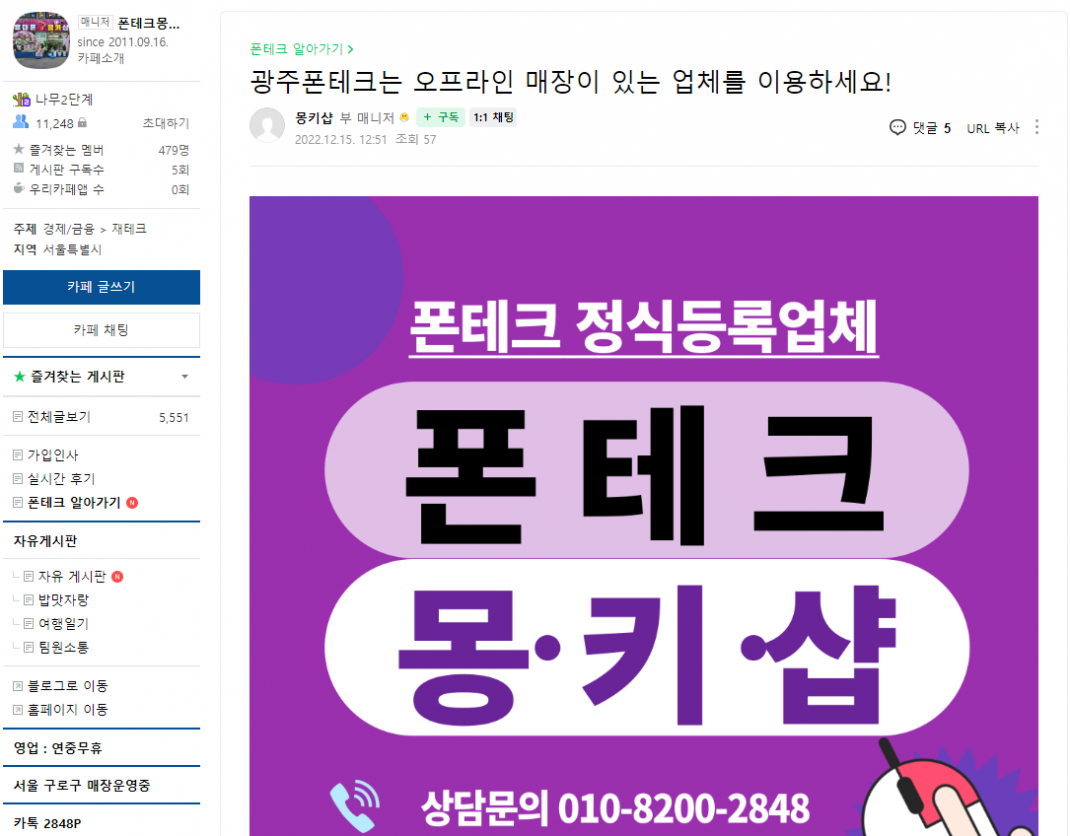This screenshot has width=1070, height=836.
Task: Click the red N badge by 폰테크 알아가기
Action: tap(132, 503)
